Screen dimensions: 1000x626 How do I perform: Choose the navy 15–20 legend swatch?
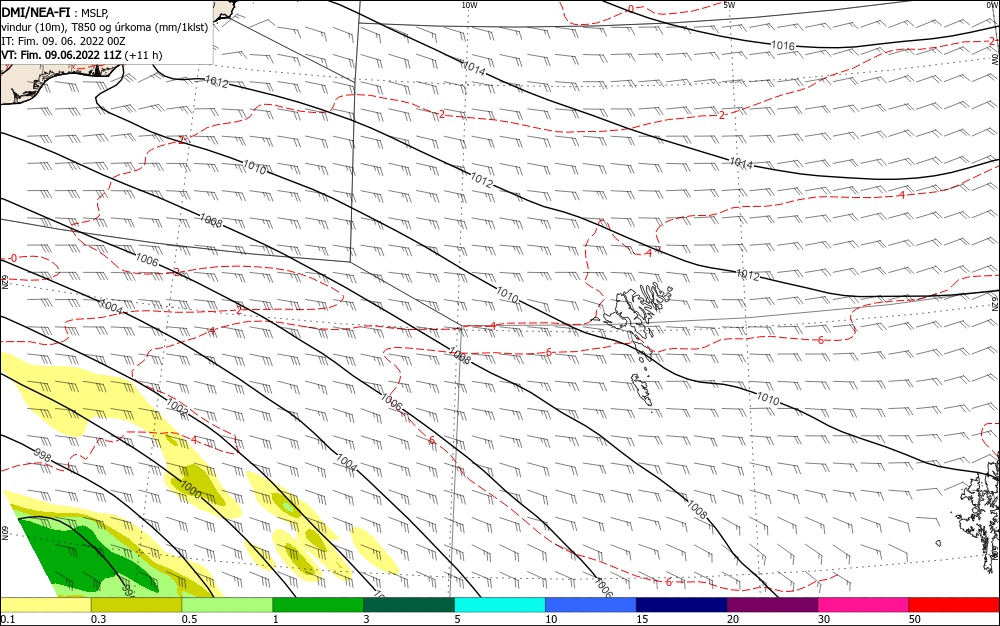(x=682, y=604)
